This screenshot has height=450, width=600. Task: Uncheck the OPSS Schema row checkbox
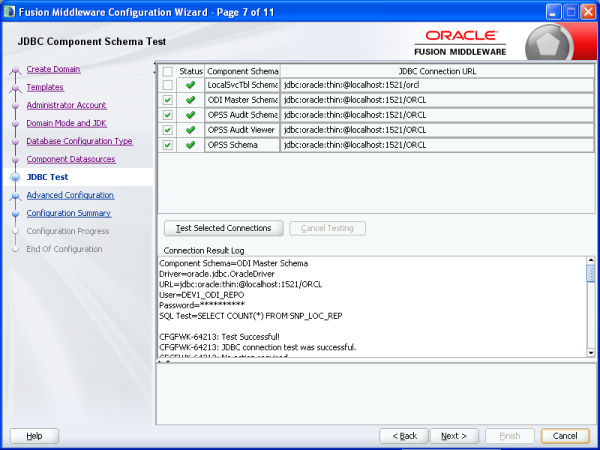pyautogui.click(x=167, y=145)
